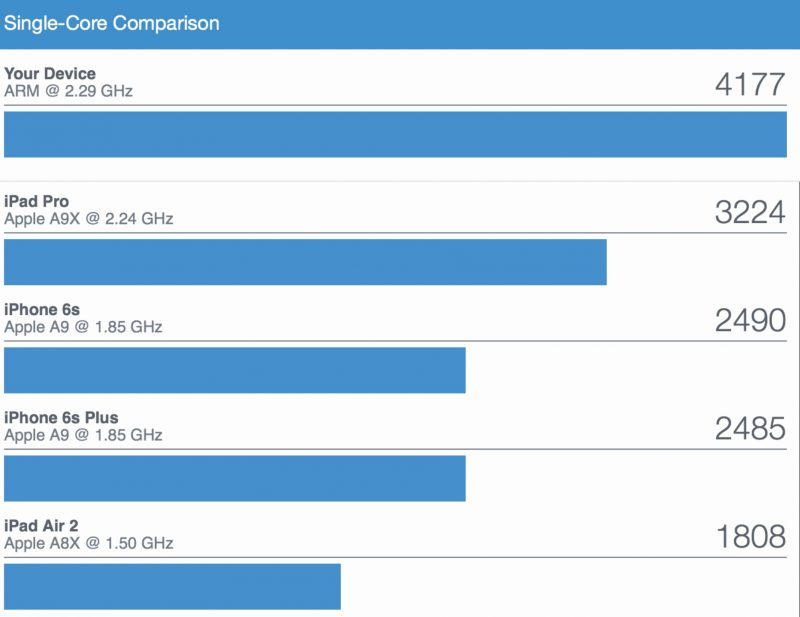Open the iPhone 6s Plus entry

point(61,417)
